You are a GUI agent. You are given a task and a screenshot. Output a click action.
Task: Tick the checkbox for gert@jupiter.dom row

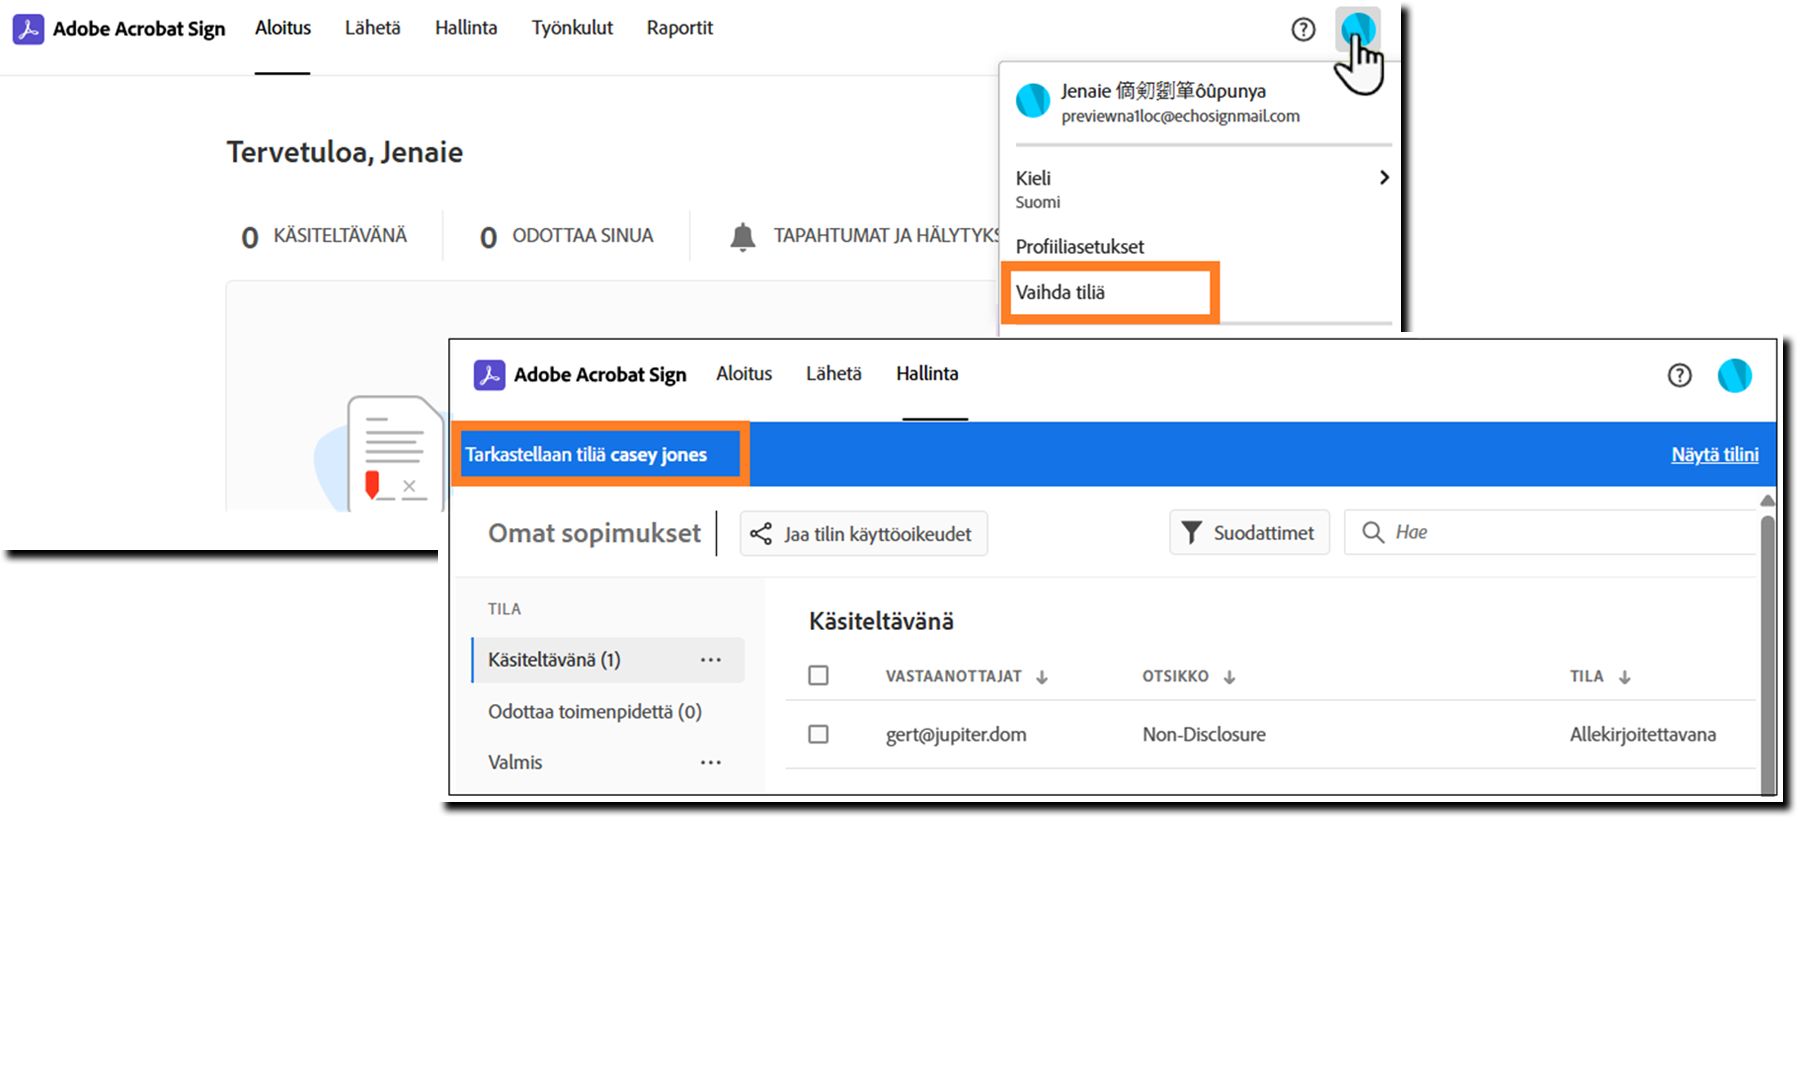(818, 734)
